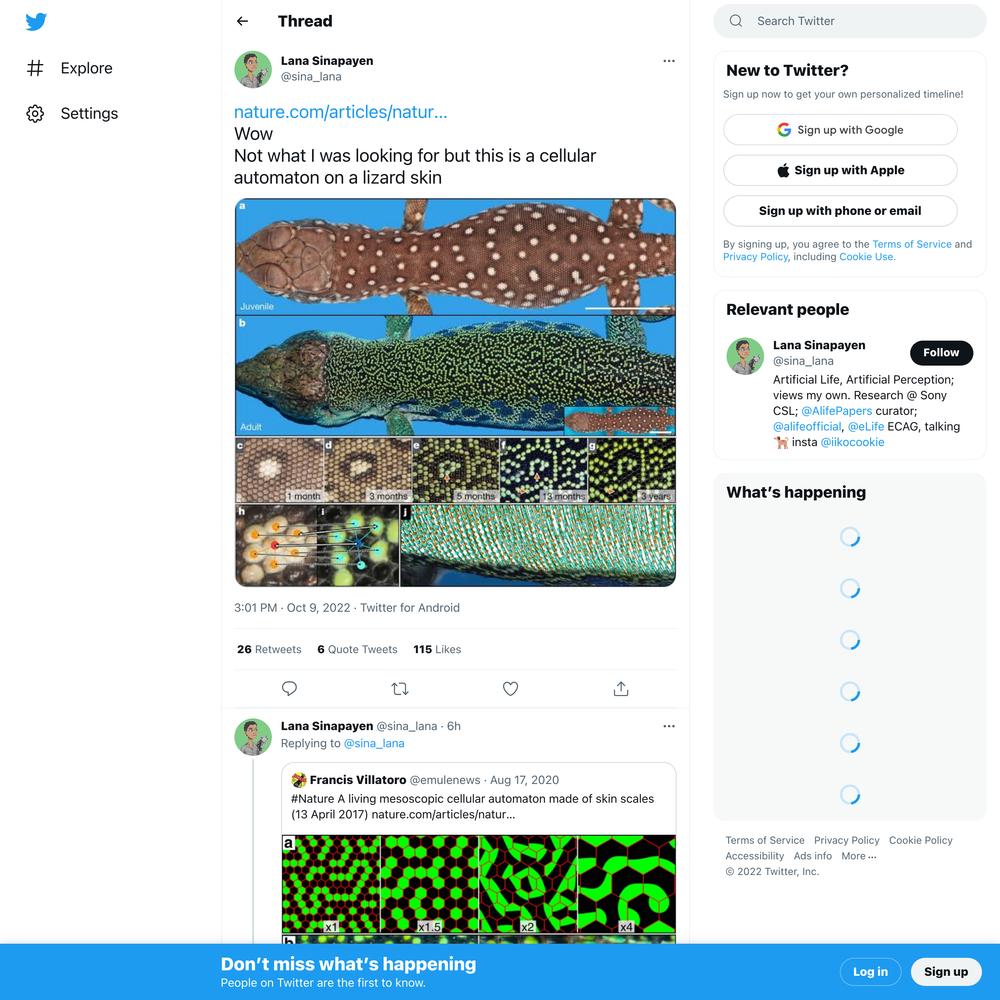Retweet the main tweet via its icon
Image resolution: width=1000 pixels, height=1000 pixels.
click(400, 689)
